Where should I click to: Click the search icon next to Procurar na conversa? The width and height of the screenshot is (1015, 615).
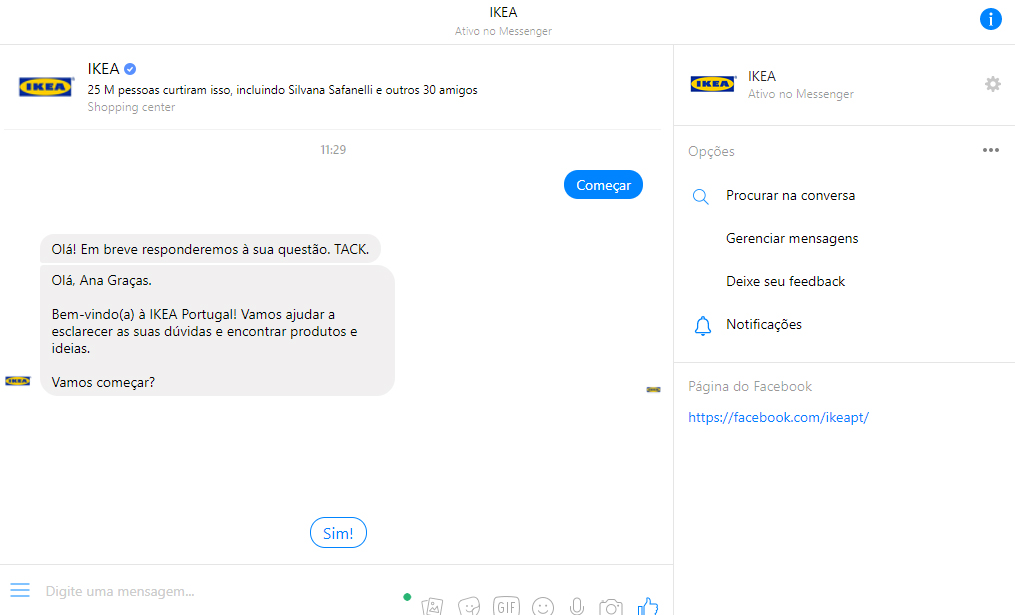(x=701, y=195)
